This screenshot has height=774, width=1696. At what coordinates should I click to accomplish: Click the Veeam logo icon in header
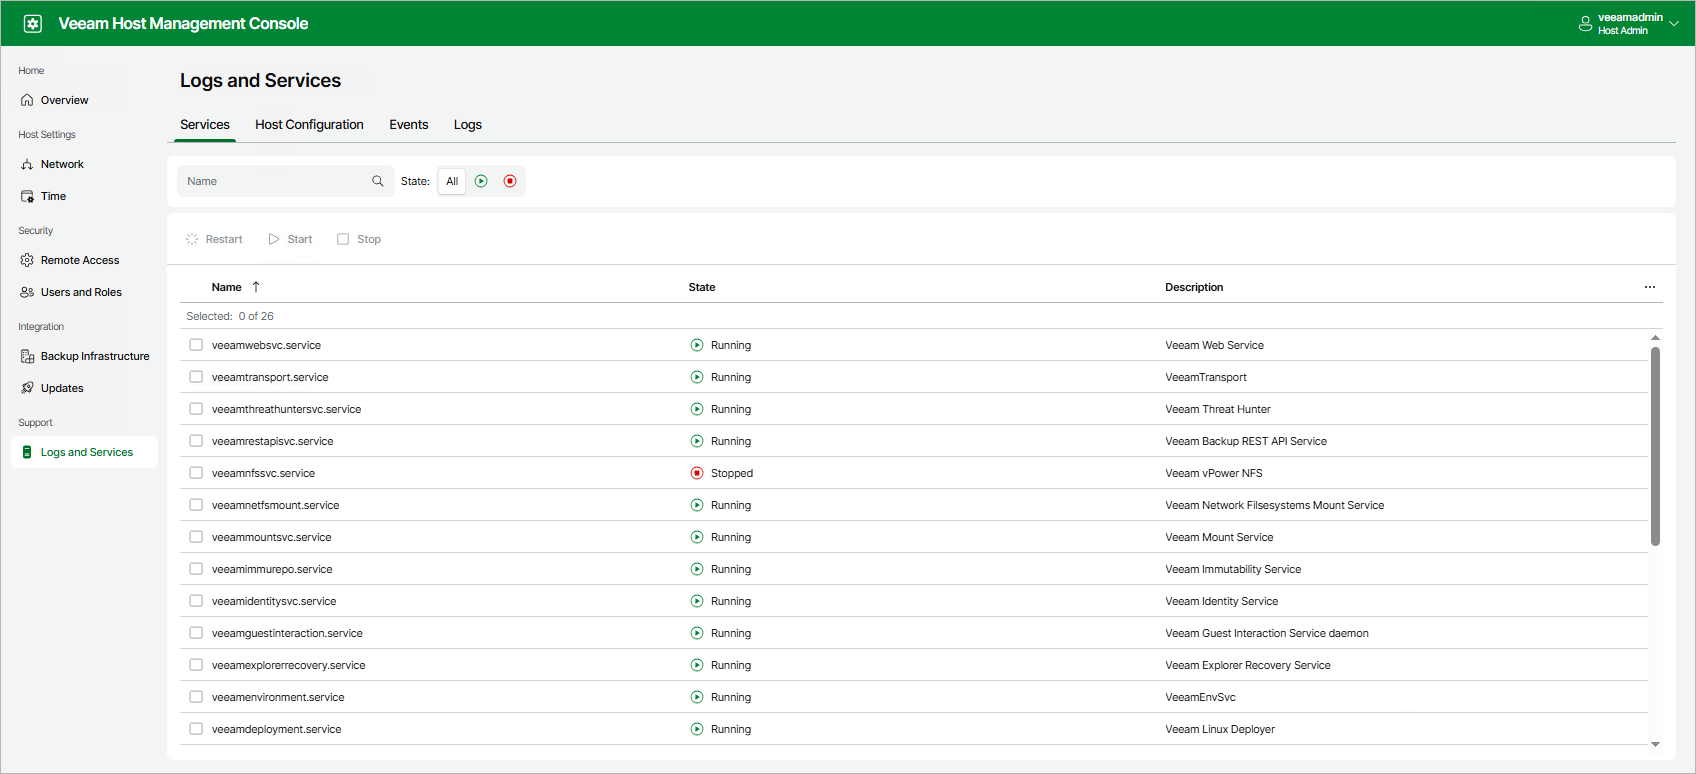[33, 23]
